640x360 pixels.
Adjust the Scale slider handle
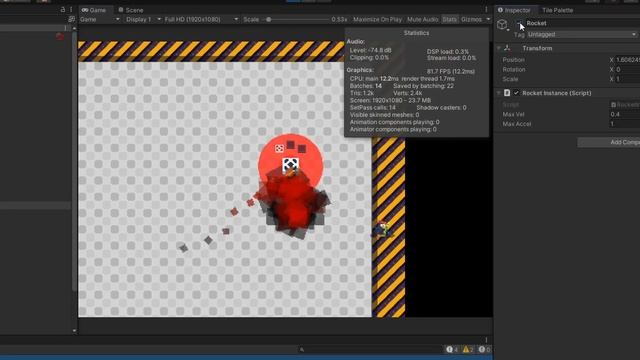point(269,19)
